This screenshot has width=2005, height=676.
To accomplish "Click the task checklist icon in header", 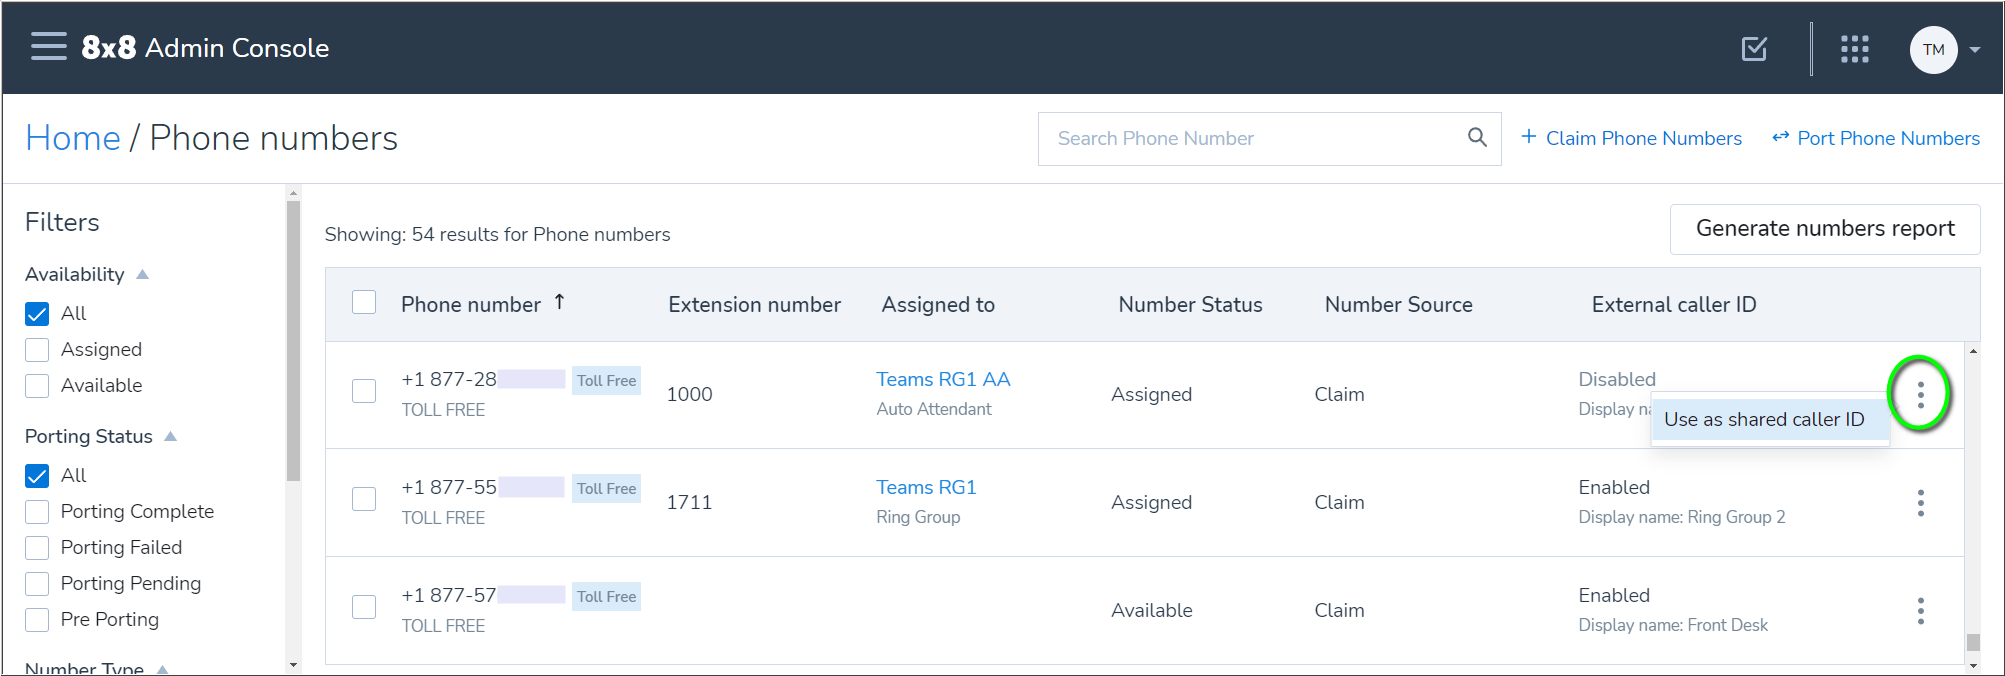I will 1754,49.
